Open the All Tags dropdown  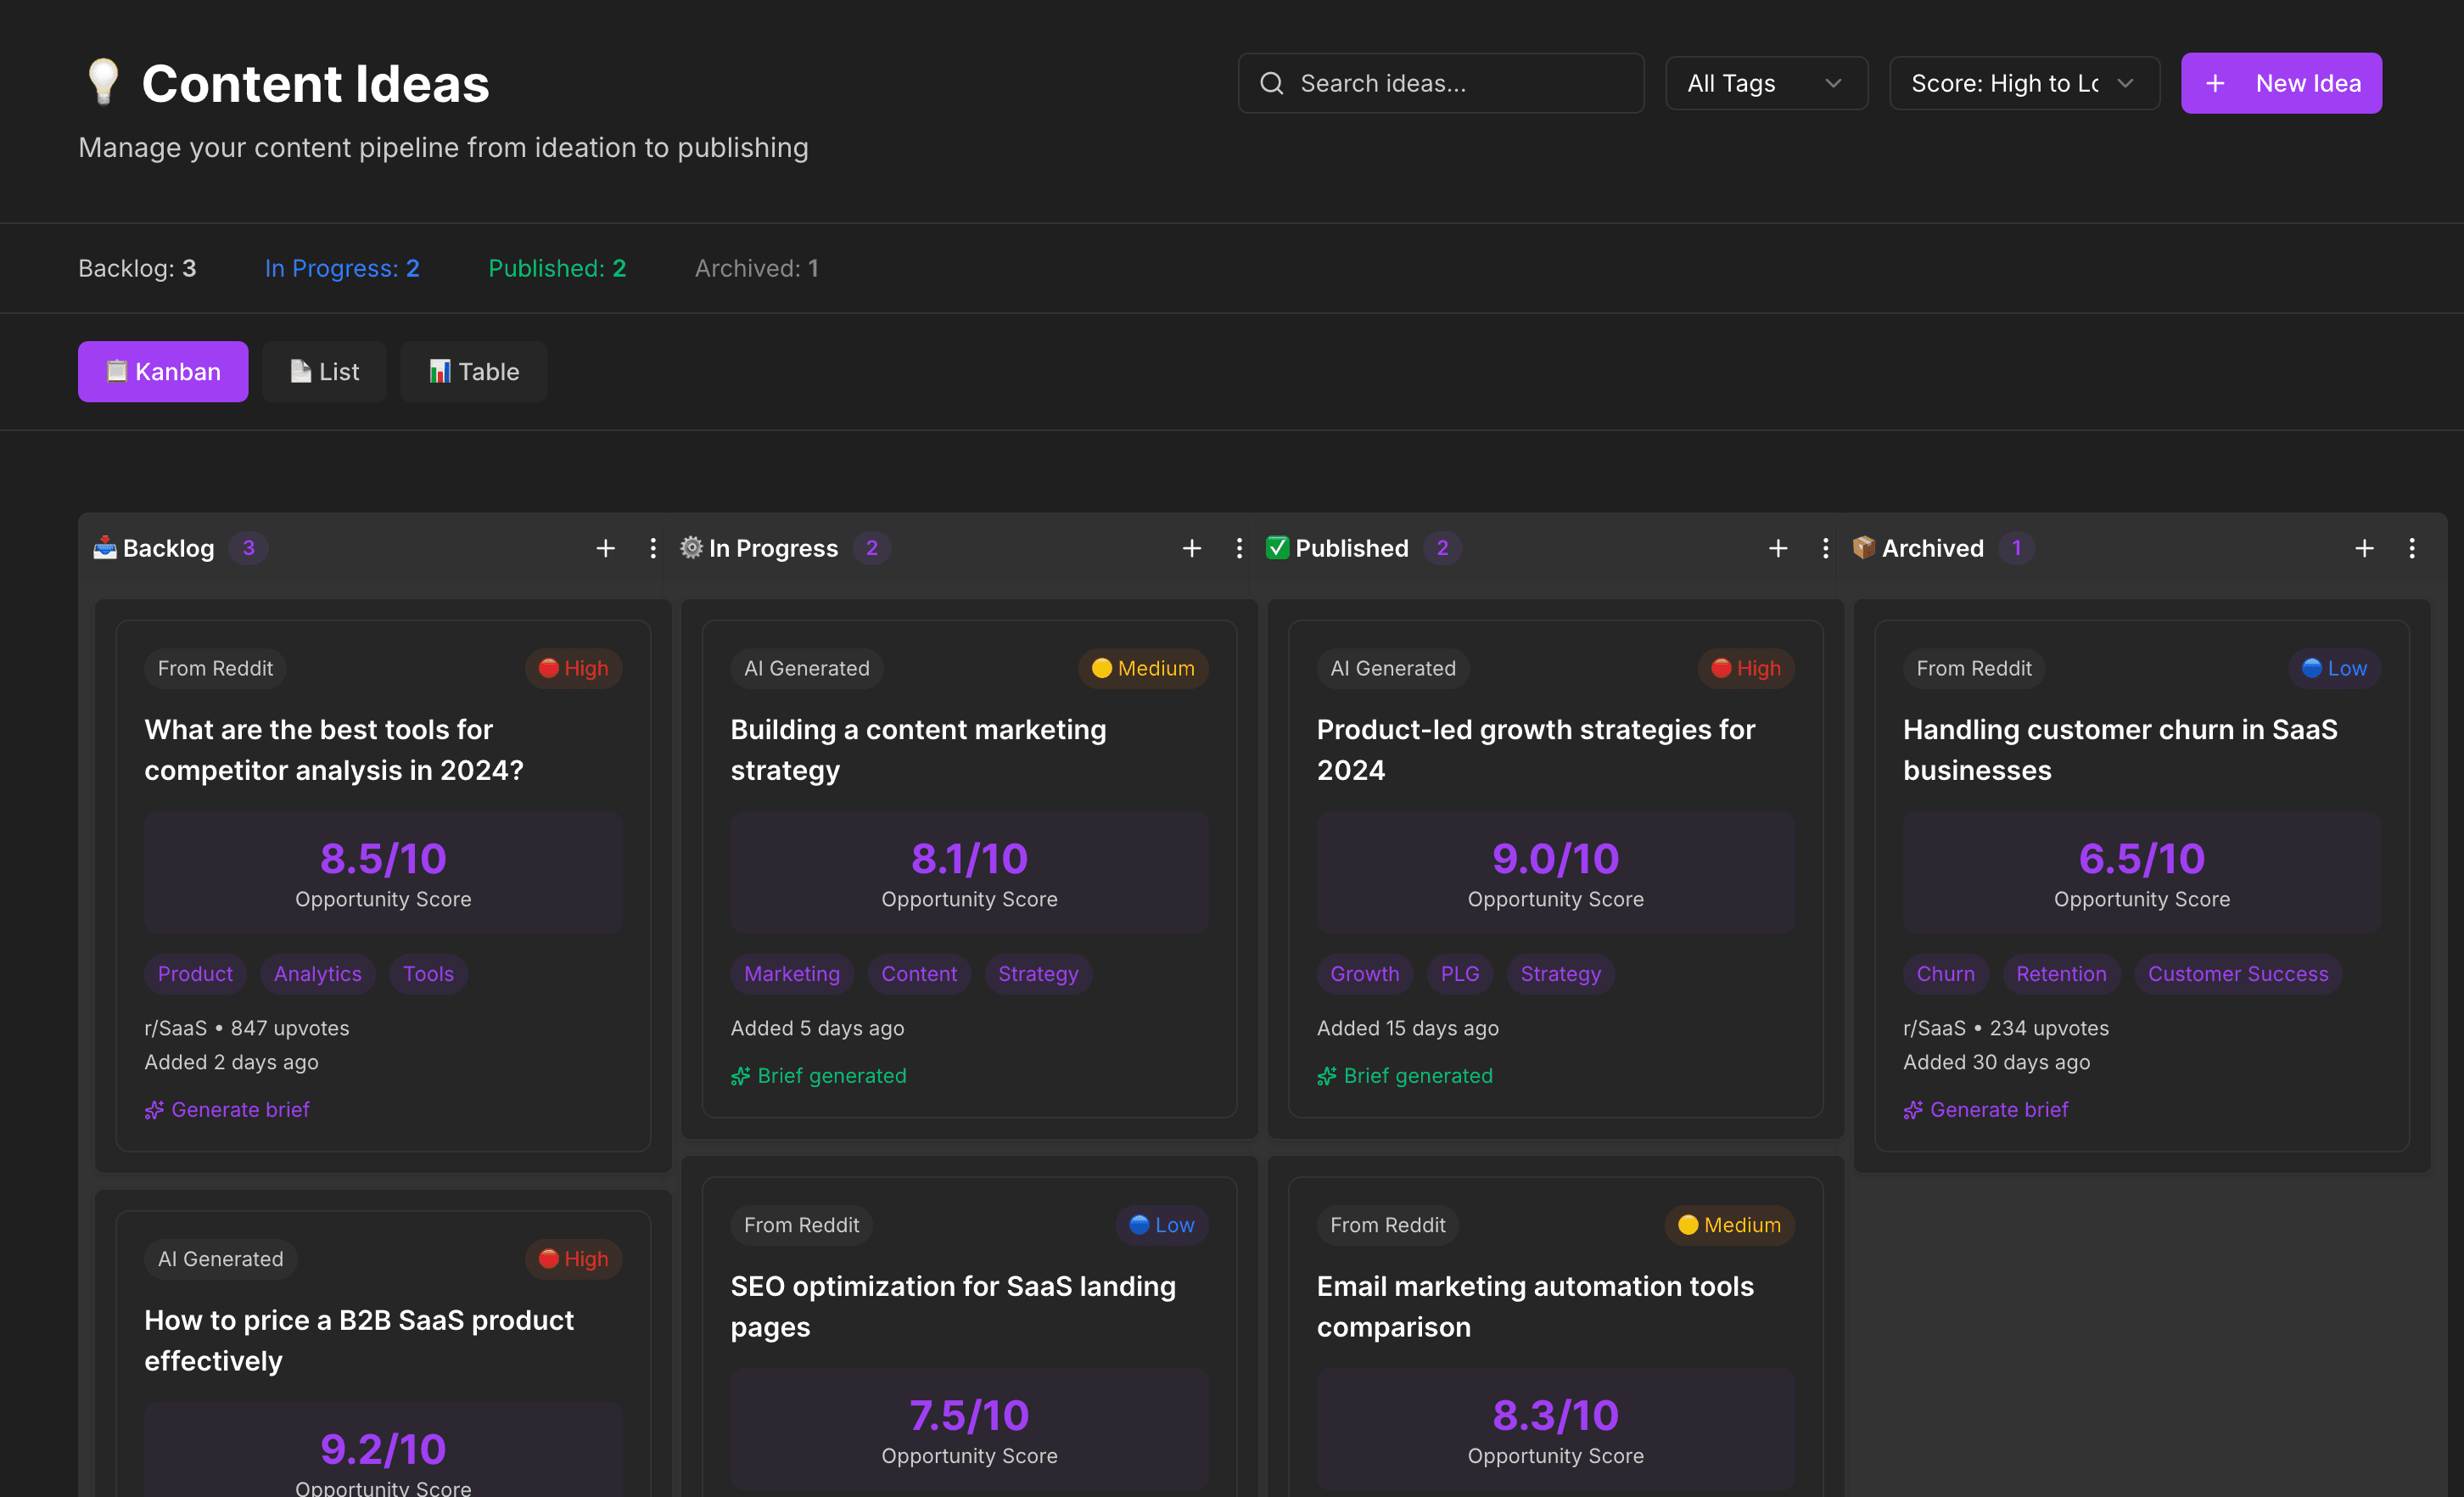tap(1766, 83)
